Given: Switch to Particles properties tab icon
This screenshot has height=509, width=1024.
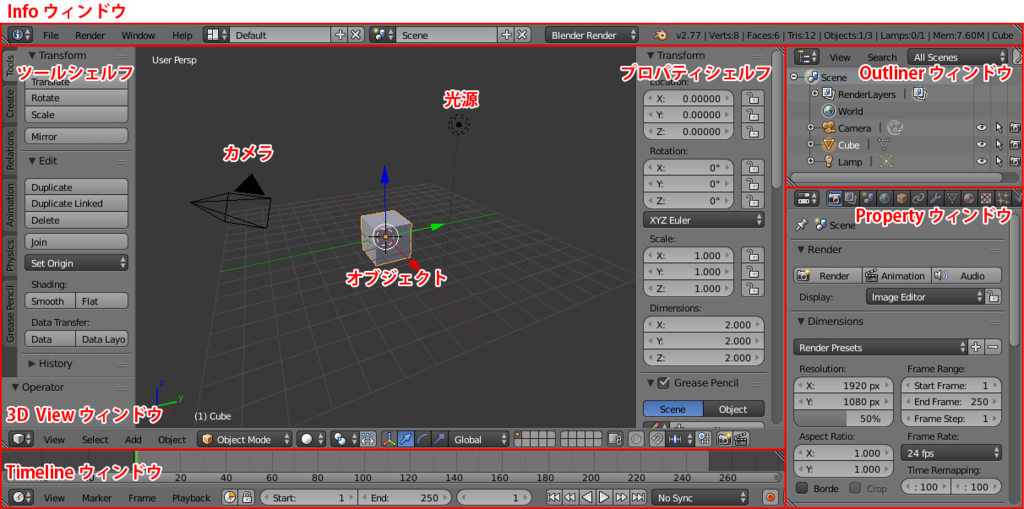Looking at the screenshot, I should pyautogui.click(x=1003, y=197).
